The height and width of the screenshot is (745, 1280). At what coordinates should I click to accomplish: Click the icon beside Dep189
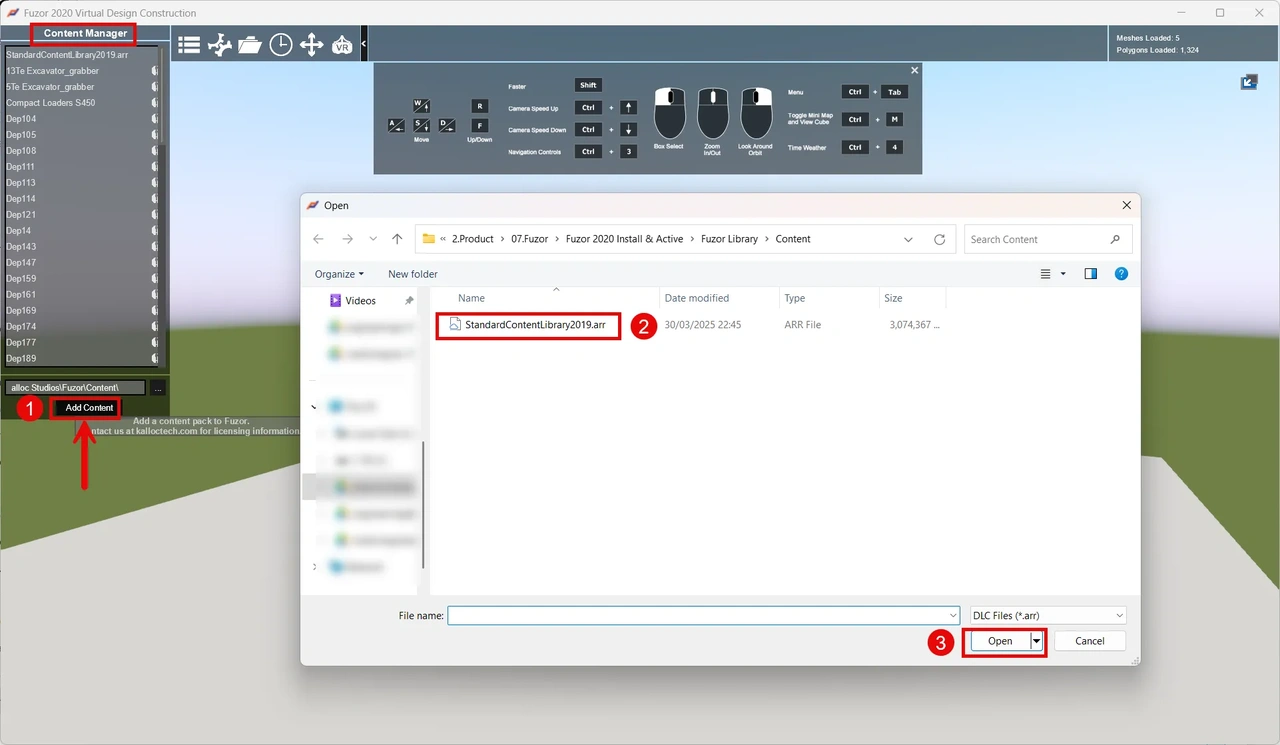tap(155, 359)
